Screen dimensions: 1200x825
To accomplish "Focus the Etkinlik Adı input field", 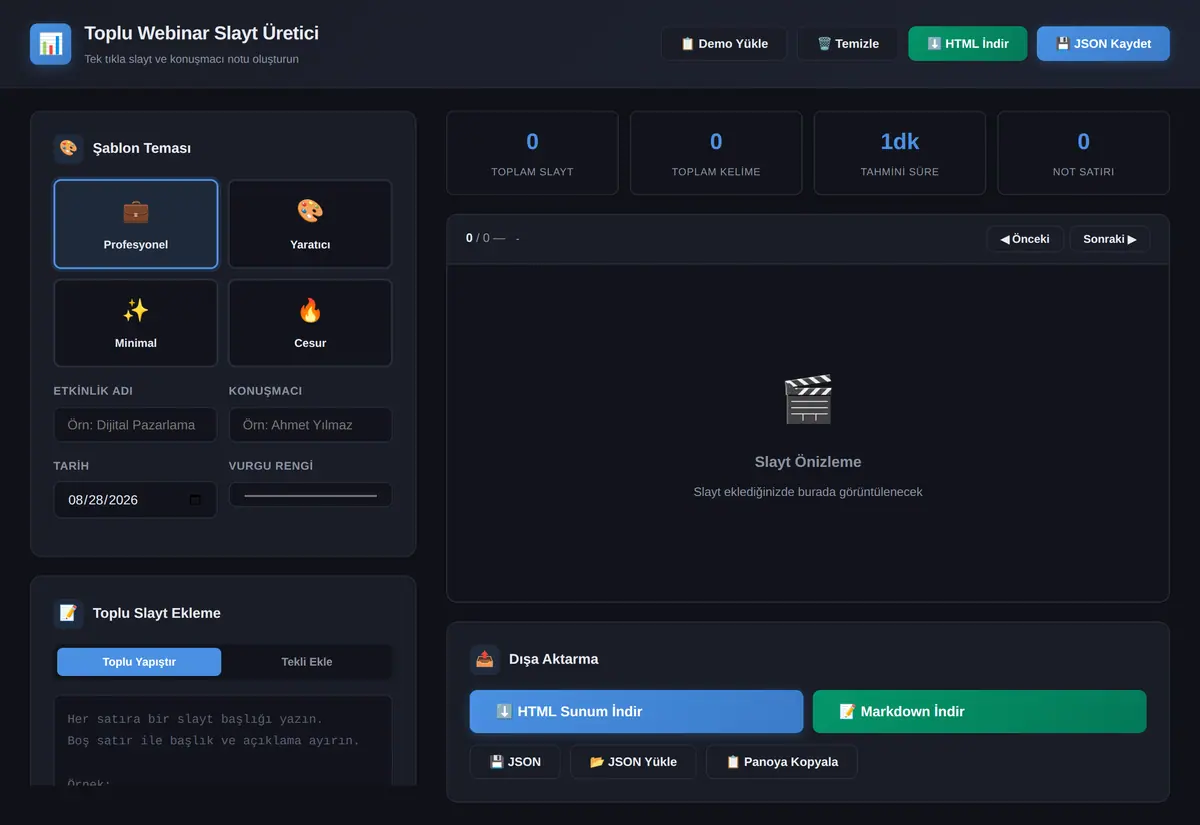I will tap(136, 425).
